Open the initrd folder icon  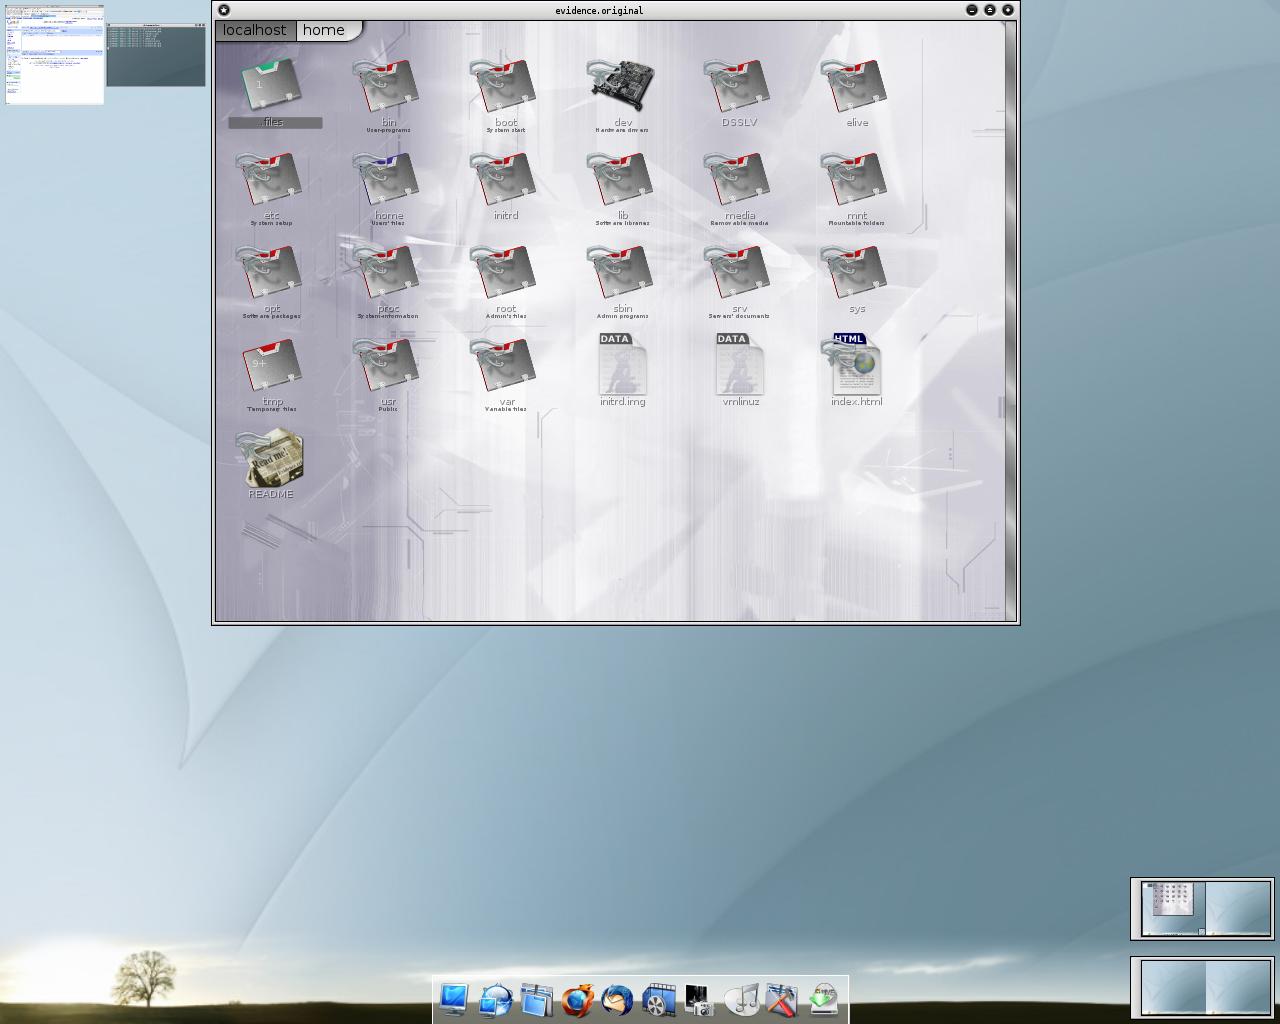(503, 180)
